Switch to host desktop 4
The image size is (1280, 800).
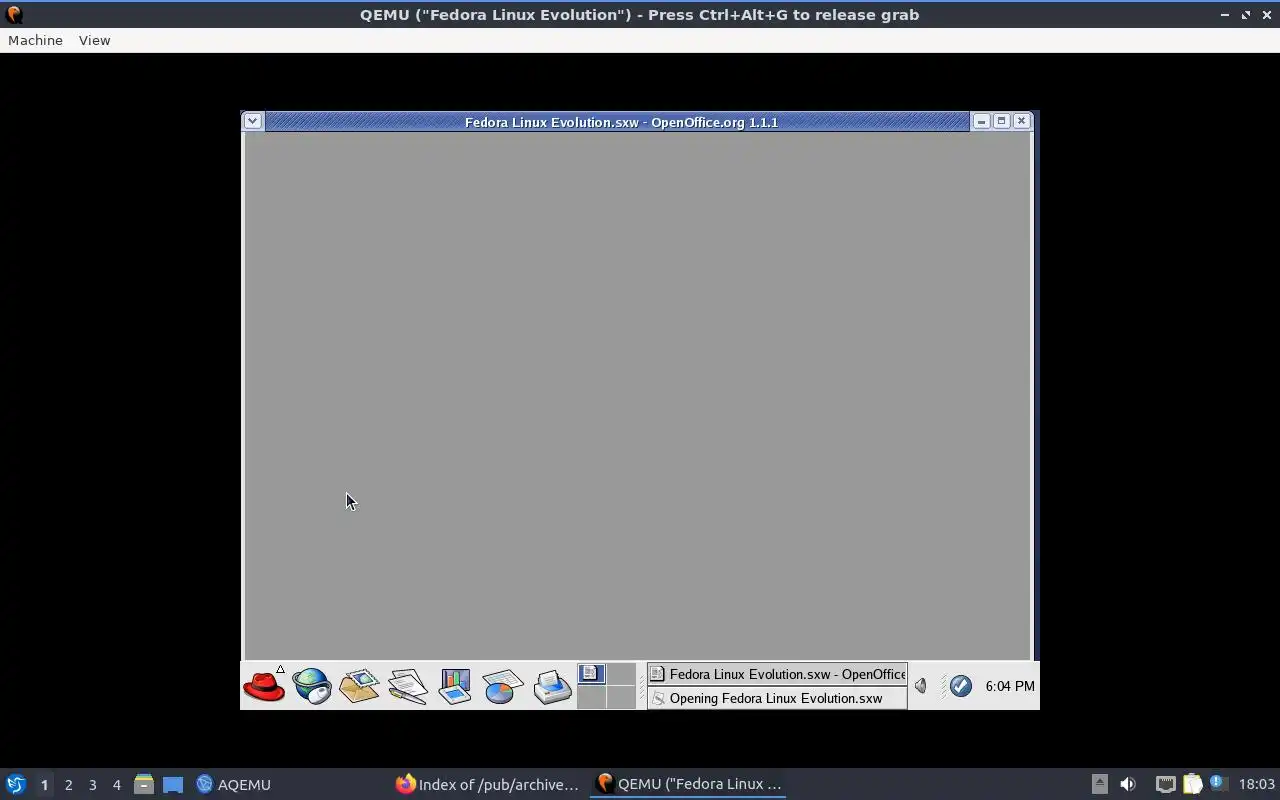pyautogui.click(x=116, y=785)
